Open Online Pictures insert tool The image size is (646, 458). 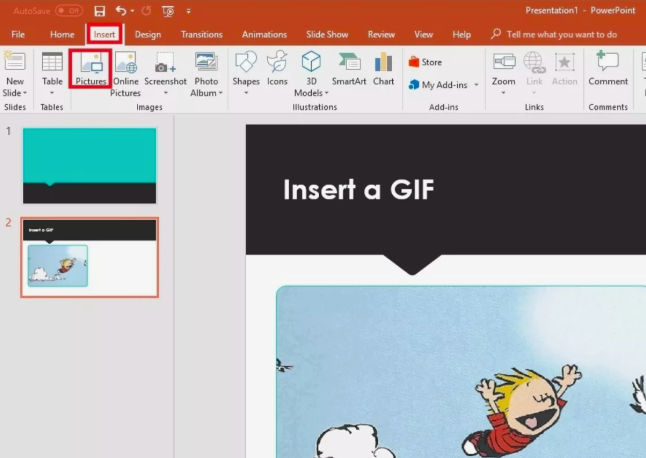click(126, 65)
